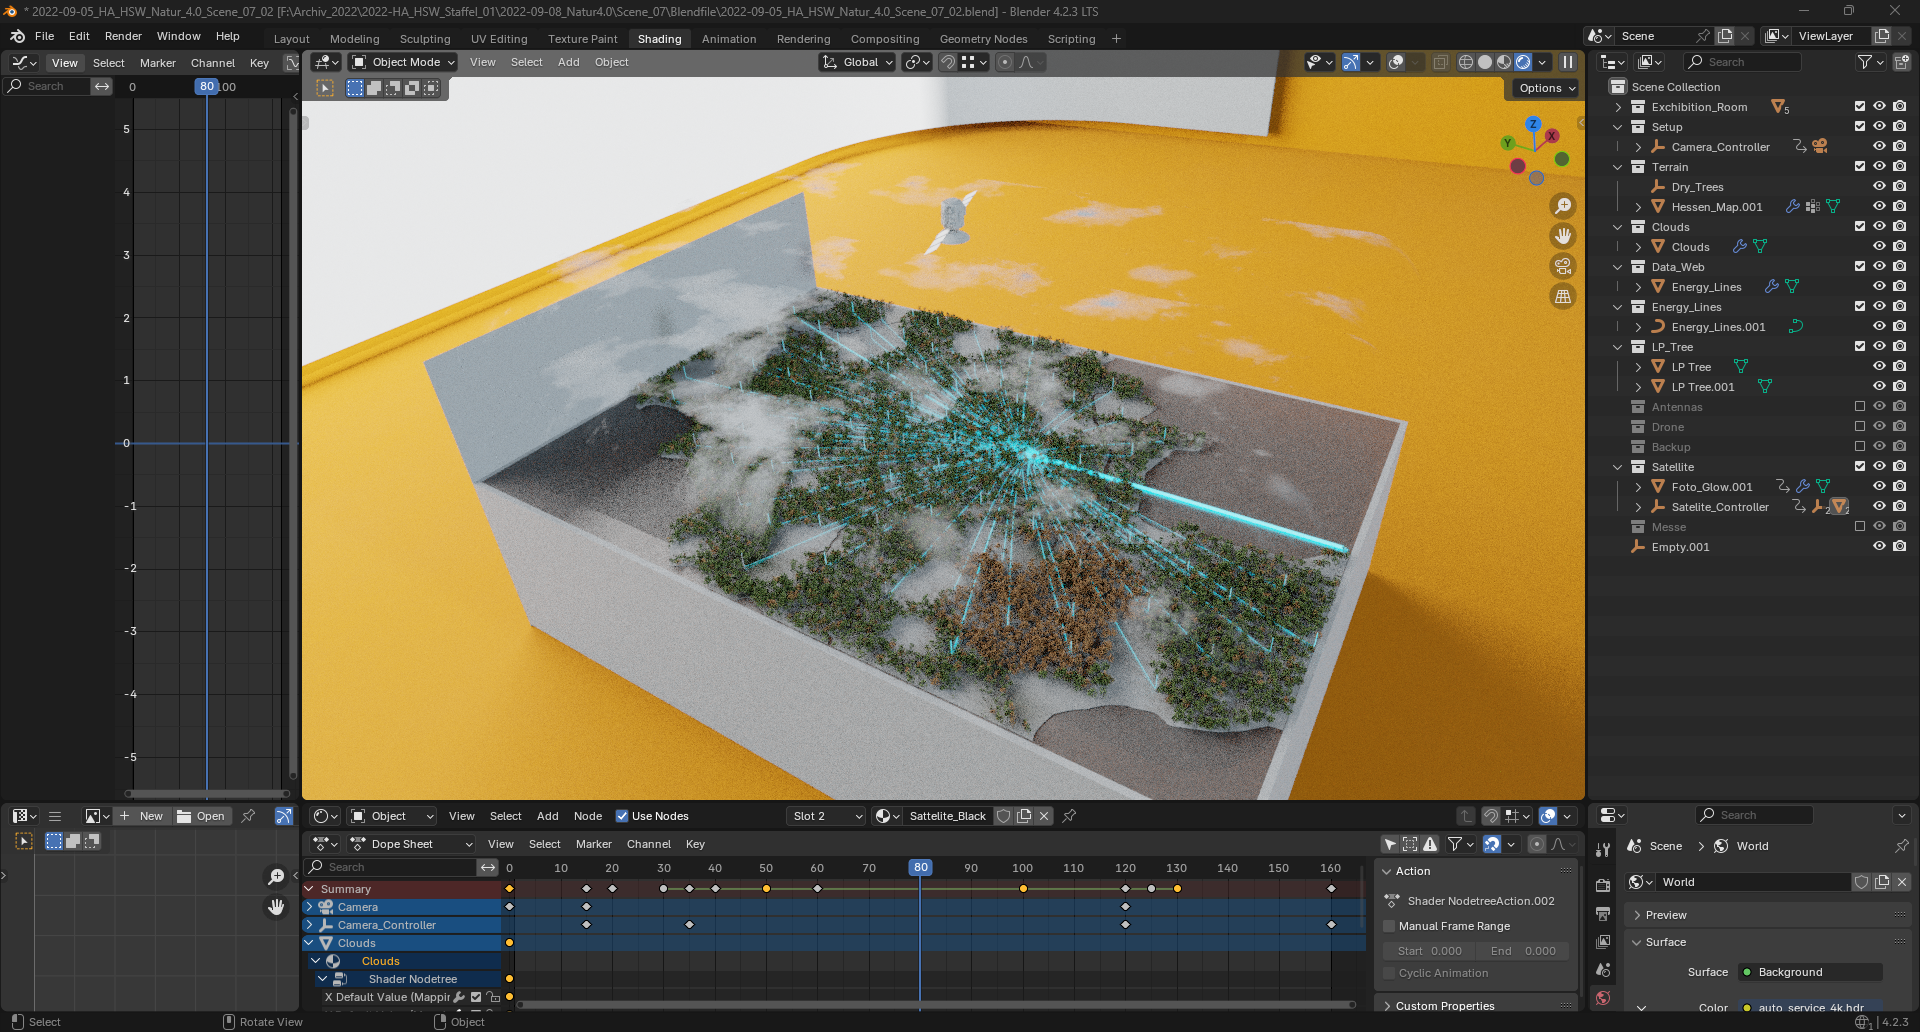Click the New image button
1920x1032 pixels.
(141, 816)
